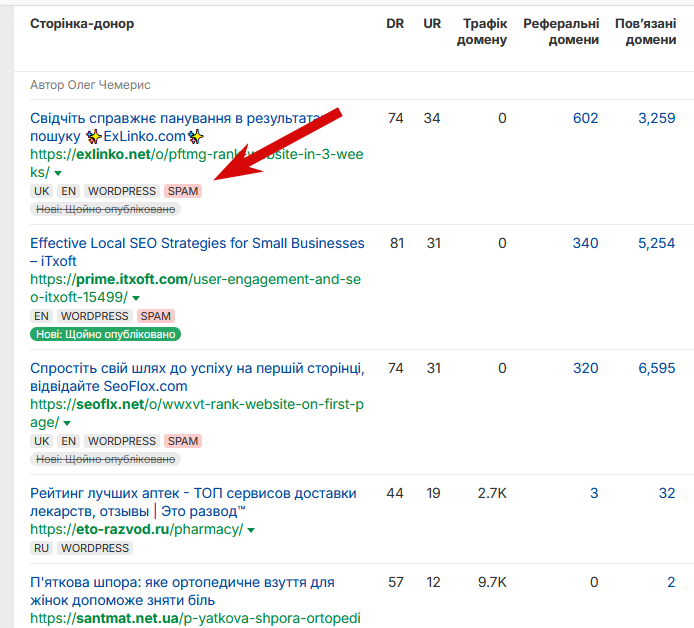Open the SeoFlox.com page title link
The height and width of the screenshot is (628, 694).
click(197, 377)
